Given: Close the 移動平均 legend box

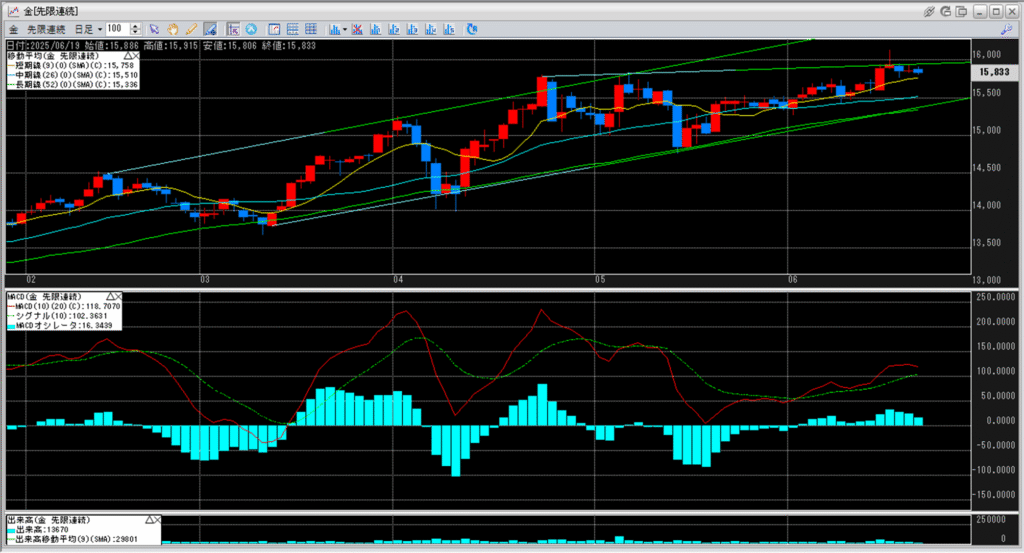Looking at the screenshot, I should pos(136,56).
